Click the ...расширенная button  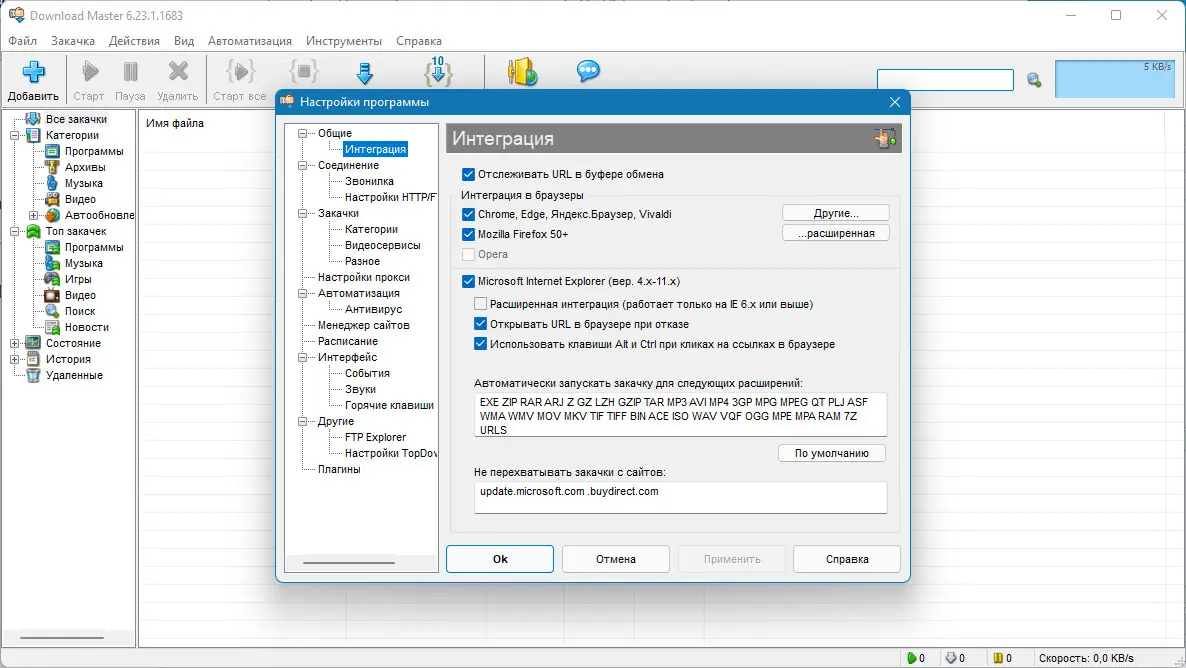[x=836, y=233]
